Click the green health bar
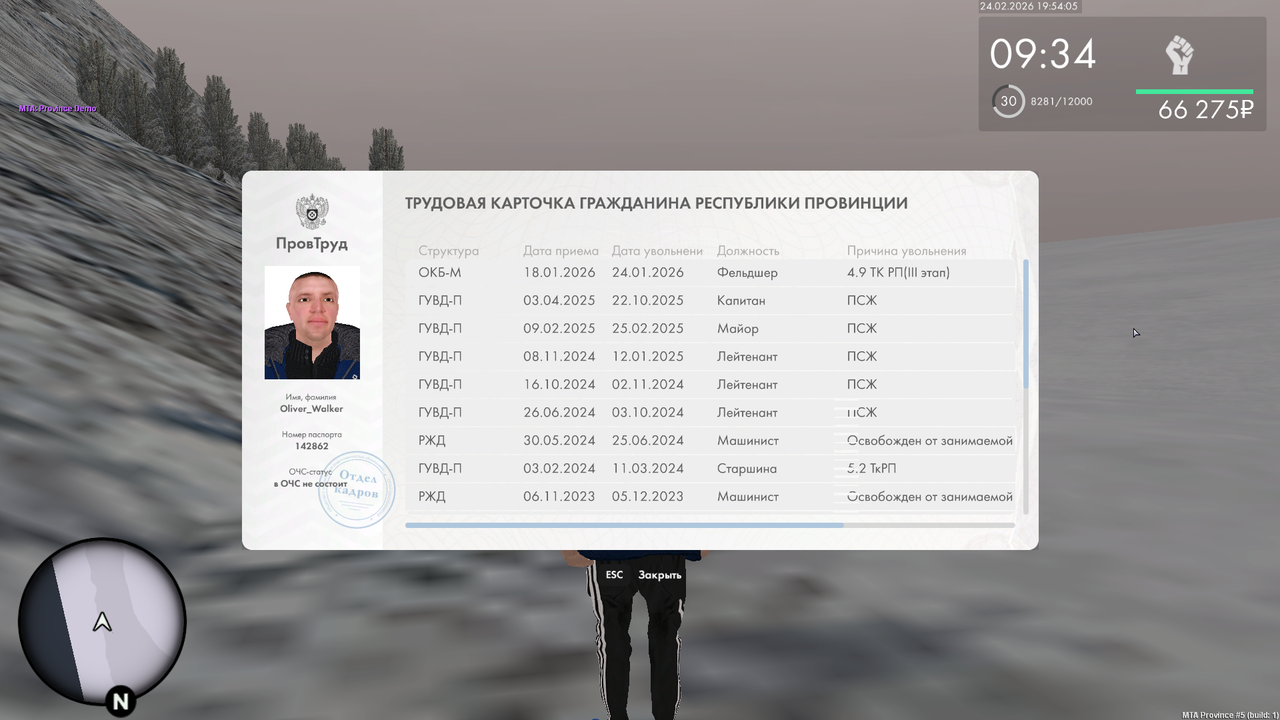 (x=1194, y=92)
